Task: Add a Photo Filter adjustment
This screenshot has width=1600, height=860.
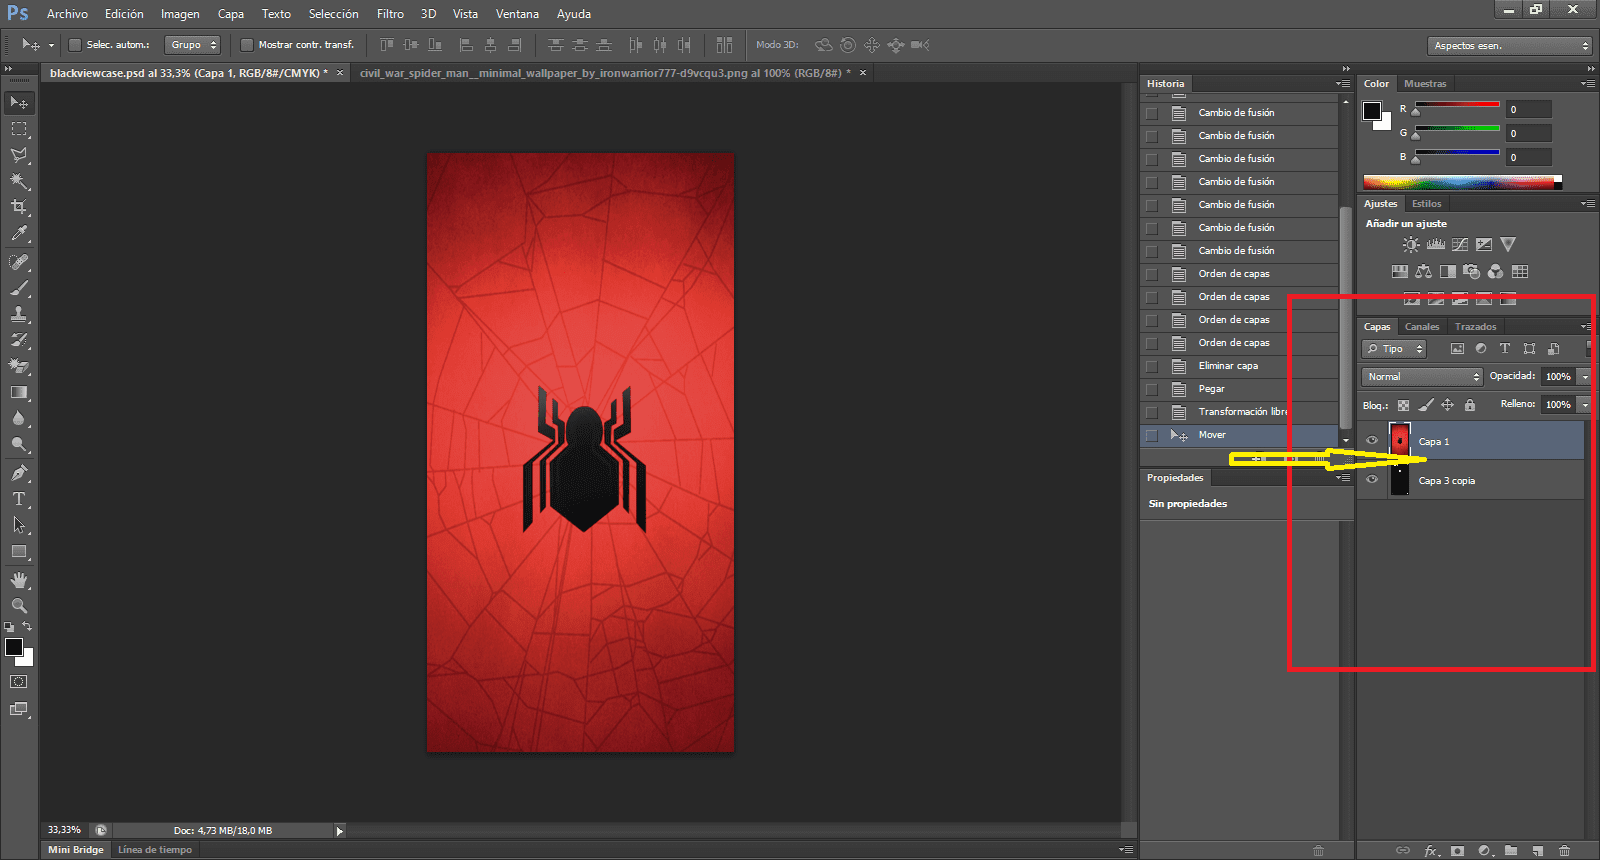Action: coord(1471,271)
